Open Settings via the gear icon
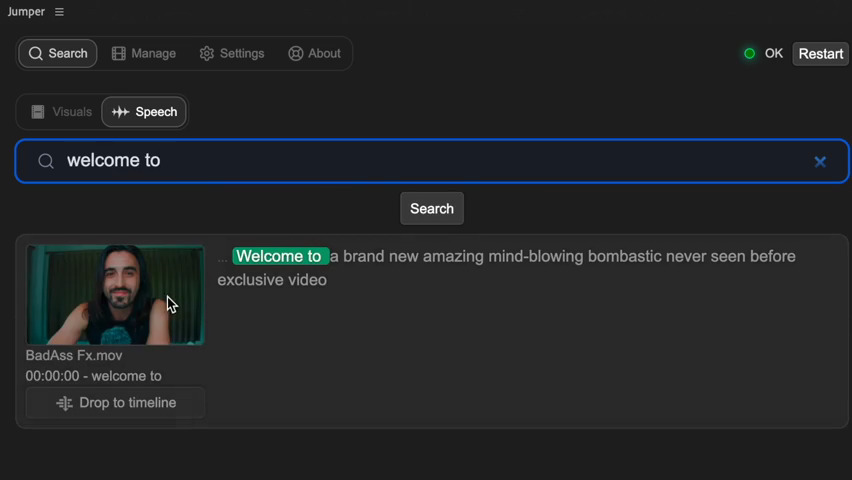The width and height of the screenshot is (852, 480). click(207, 53)
